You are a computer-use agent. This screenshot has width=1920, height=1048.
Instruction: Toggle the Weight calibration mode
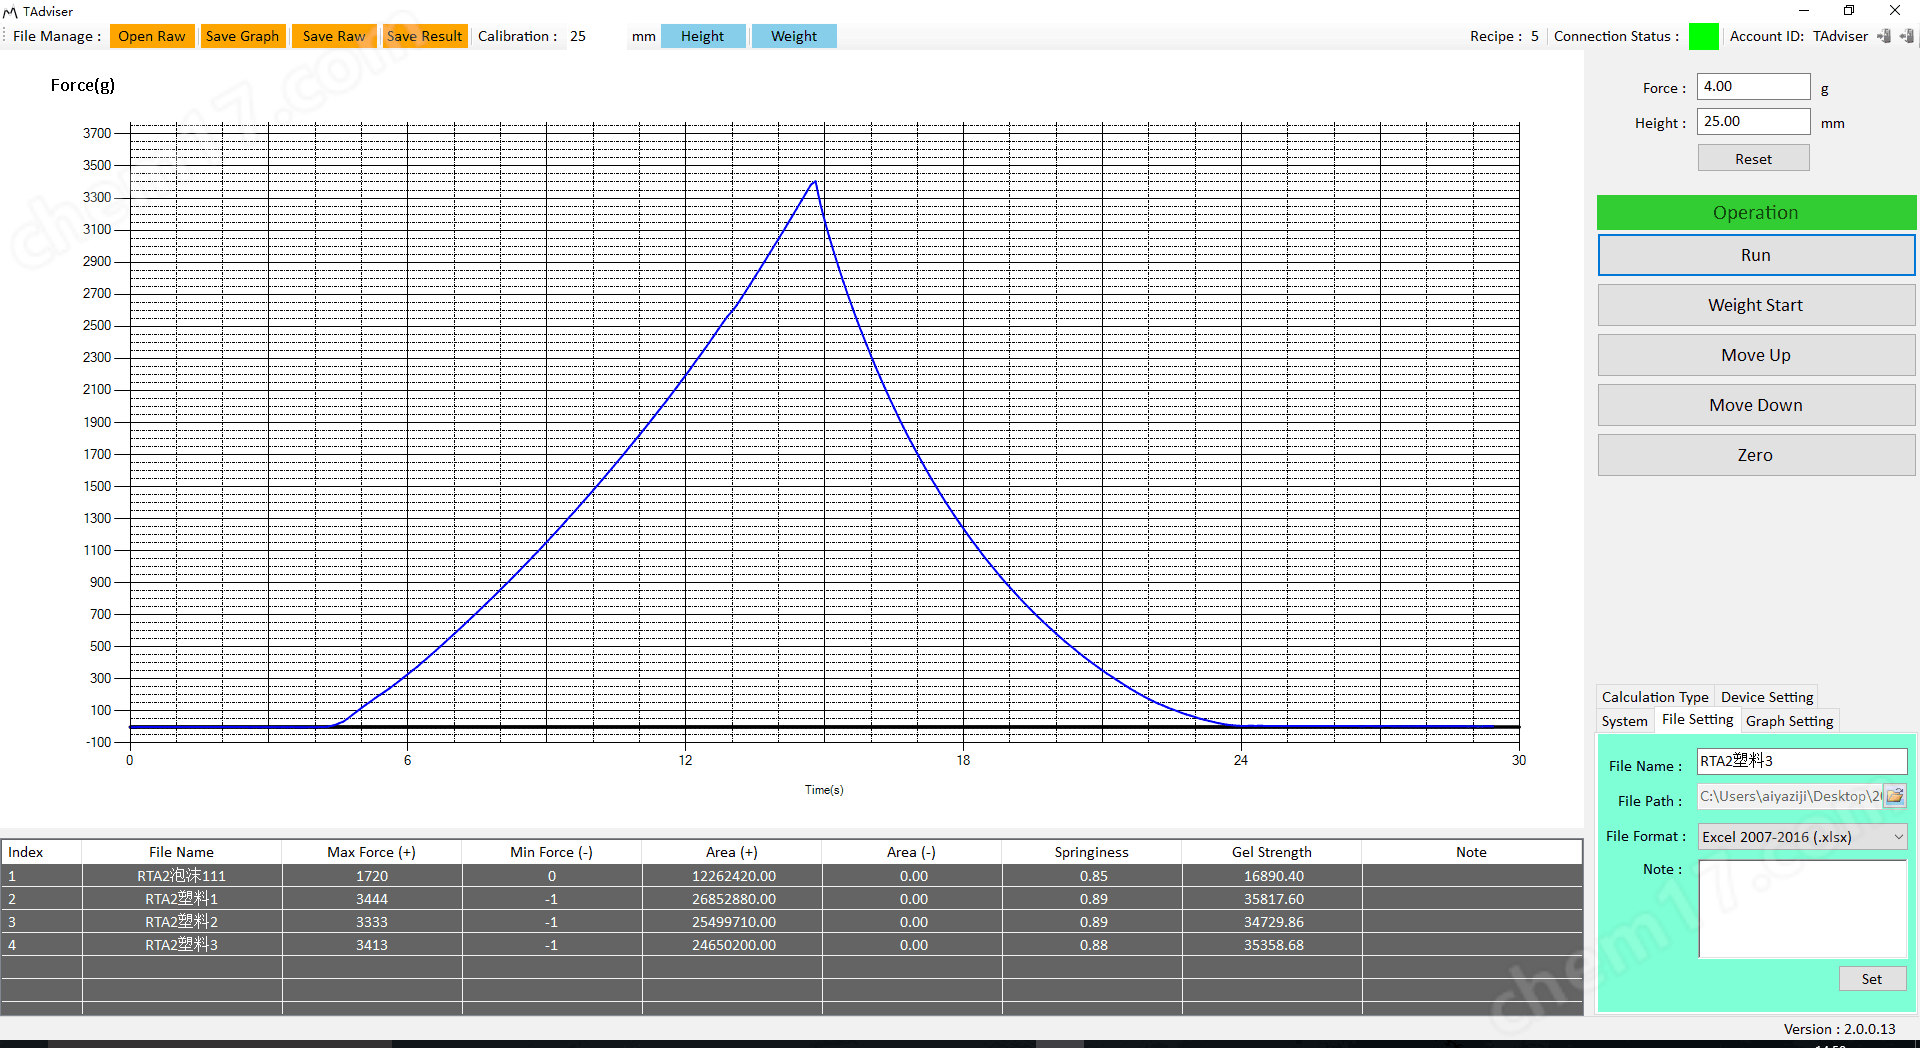point(794,36)
